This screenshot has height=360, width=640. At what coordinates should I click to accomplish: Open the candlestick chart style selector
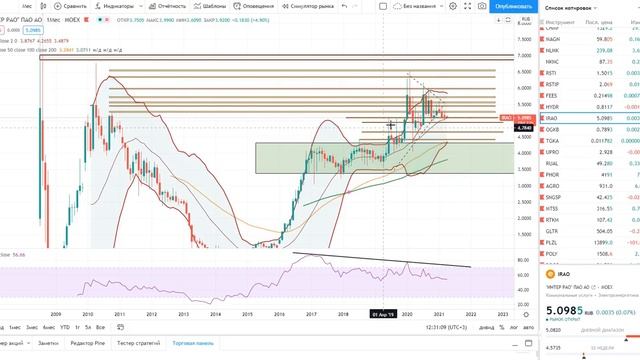pos(43,6)
